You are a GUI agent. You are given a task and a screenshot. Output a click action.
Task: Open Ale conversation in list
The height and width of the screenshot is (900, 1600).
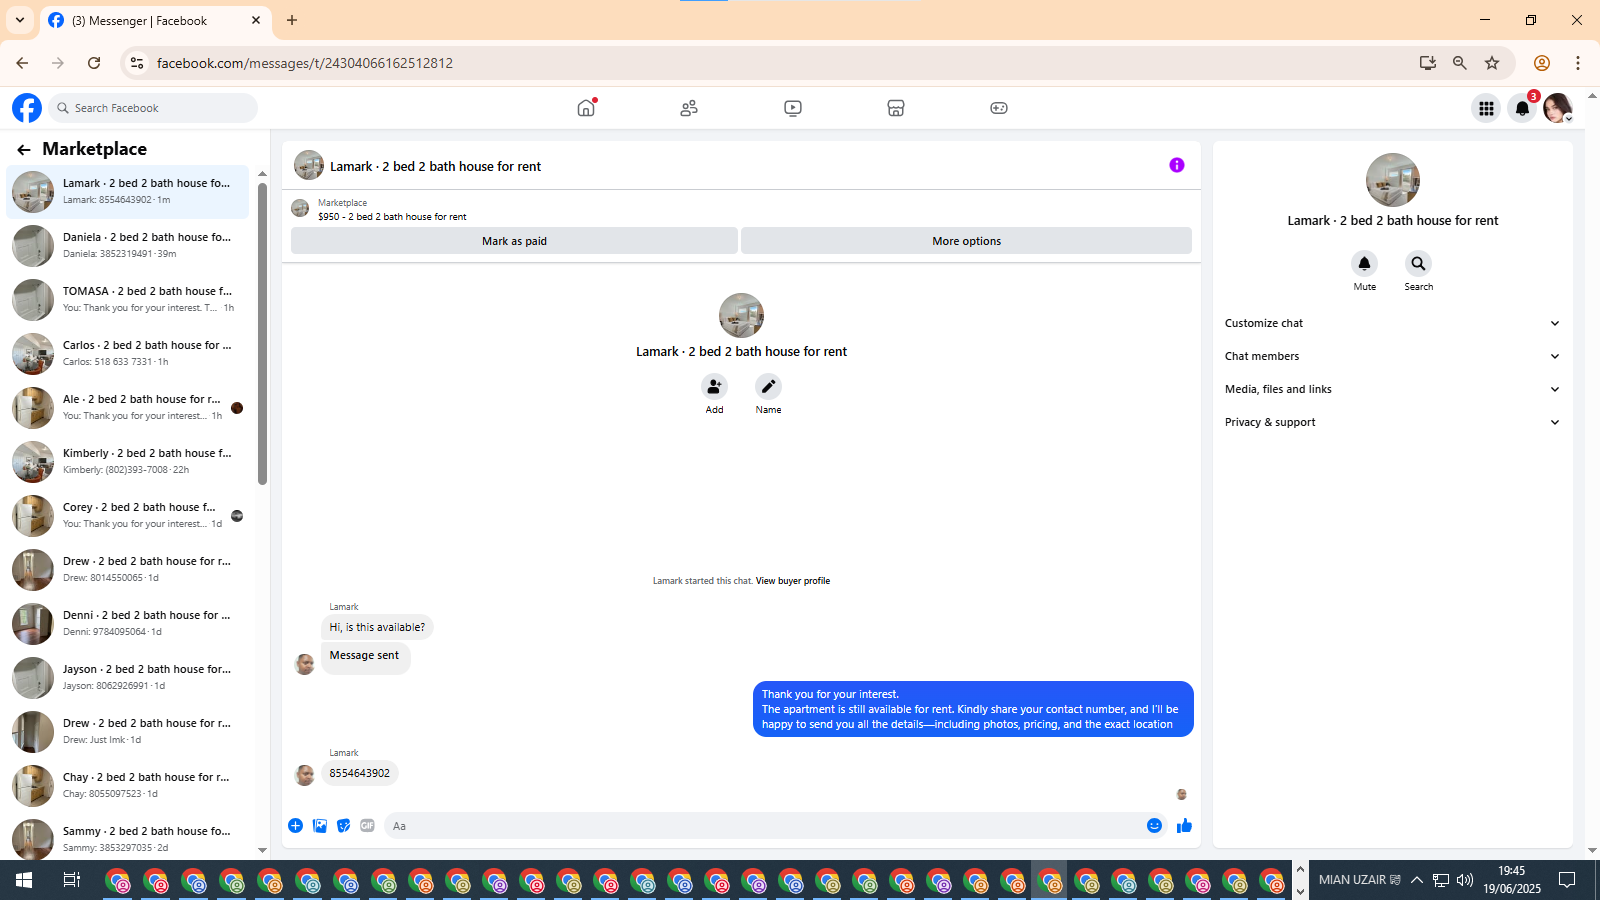[x=128, y=408]
